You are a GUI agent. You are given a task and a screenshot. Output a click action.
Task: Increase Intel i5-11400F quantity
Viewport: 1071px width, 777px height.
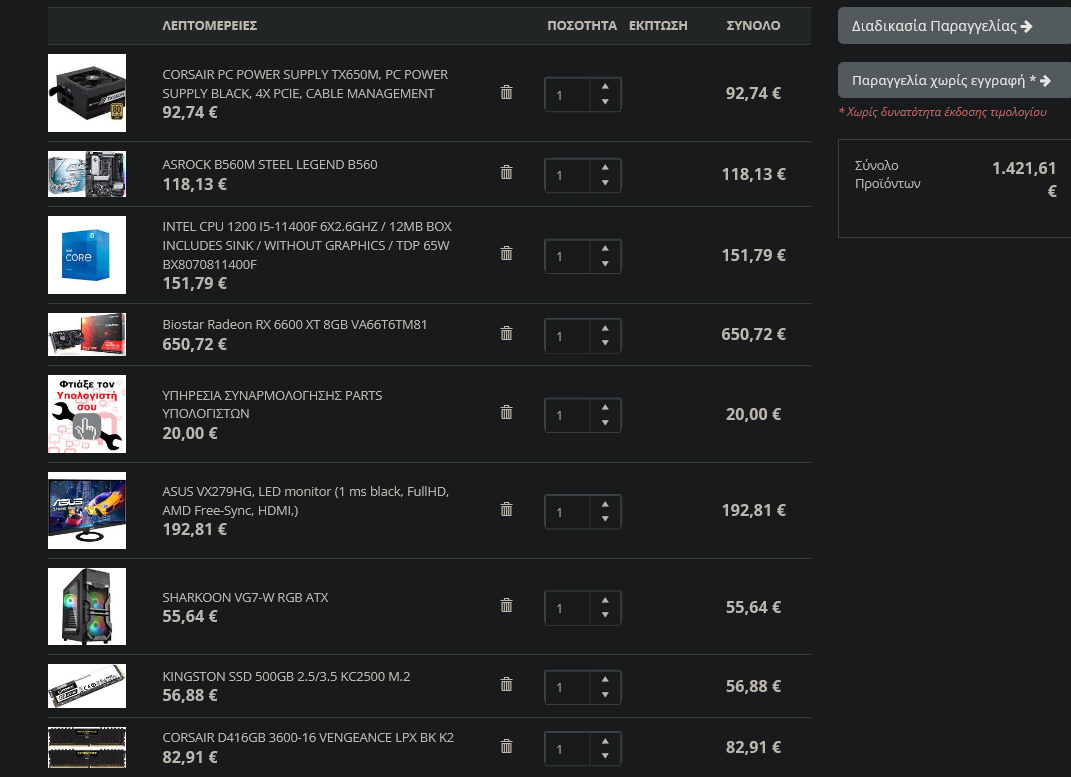click(x=605, y=249)
